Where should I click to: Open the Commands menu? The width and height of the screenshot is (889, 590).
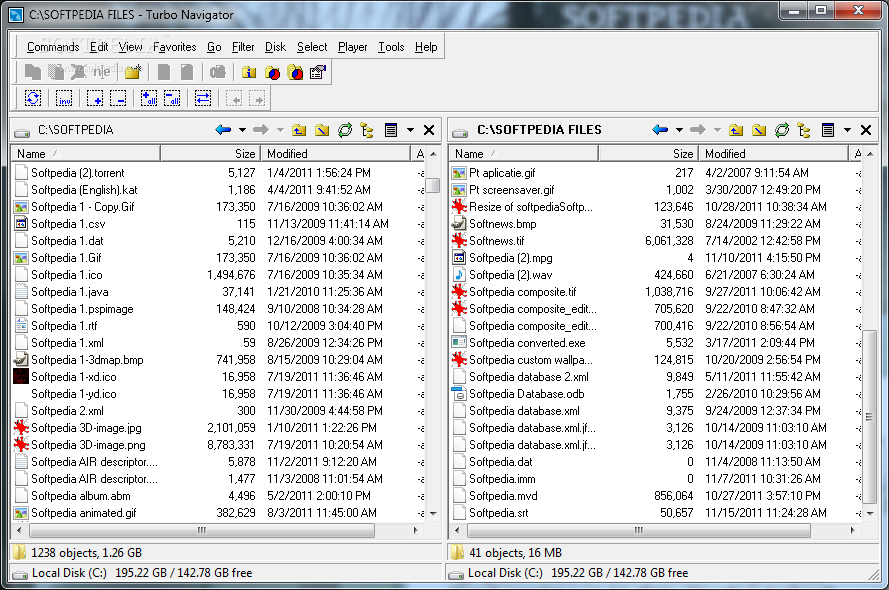tap(53, 47)
